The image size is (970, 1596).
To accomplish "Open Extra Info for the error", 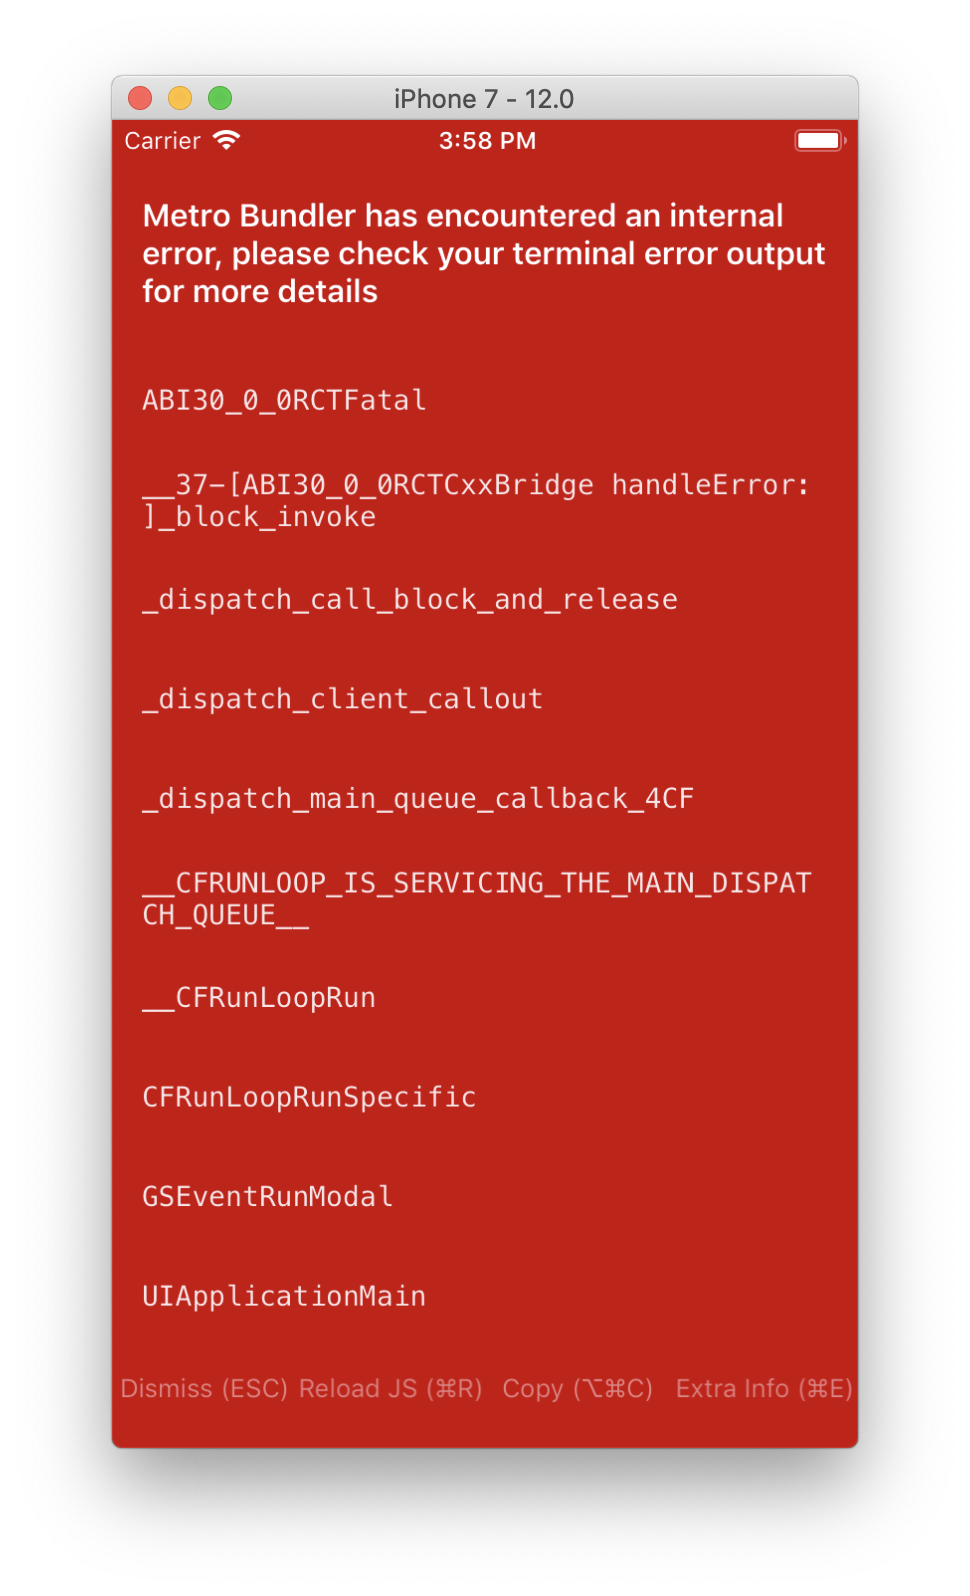I will tap(764, 1389).
